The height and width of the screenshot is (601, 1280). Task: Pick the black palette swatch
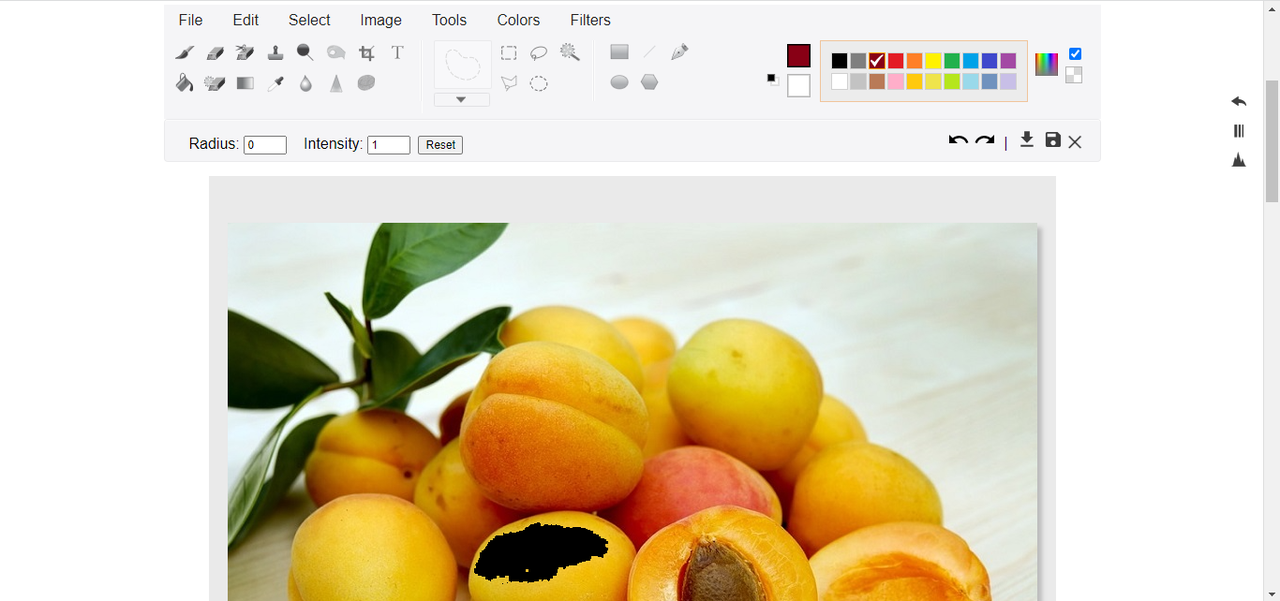click(839, 61)
